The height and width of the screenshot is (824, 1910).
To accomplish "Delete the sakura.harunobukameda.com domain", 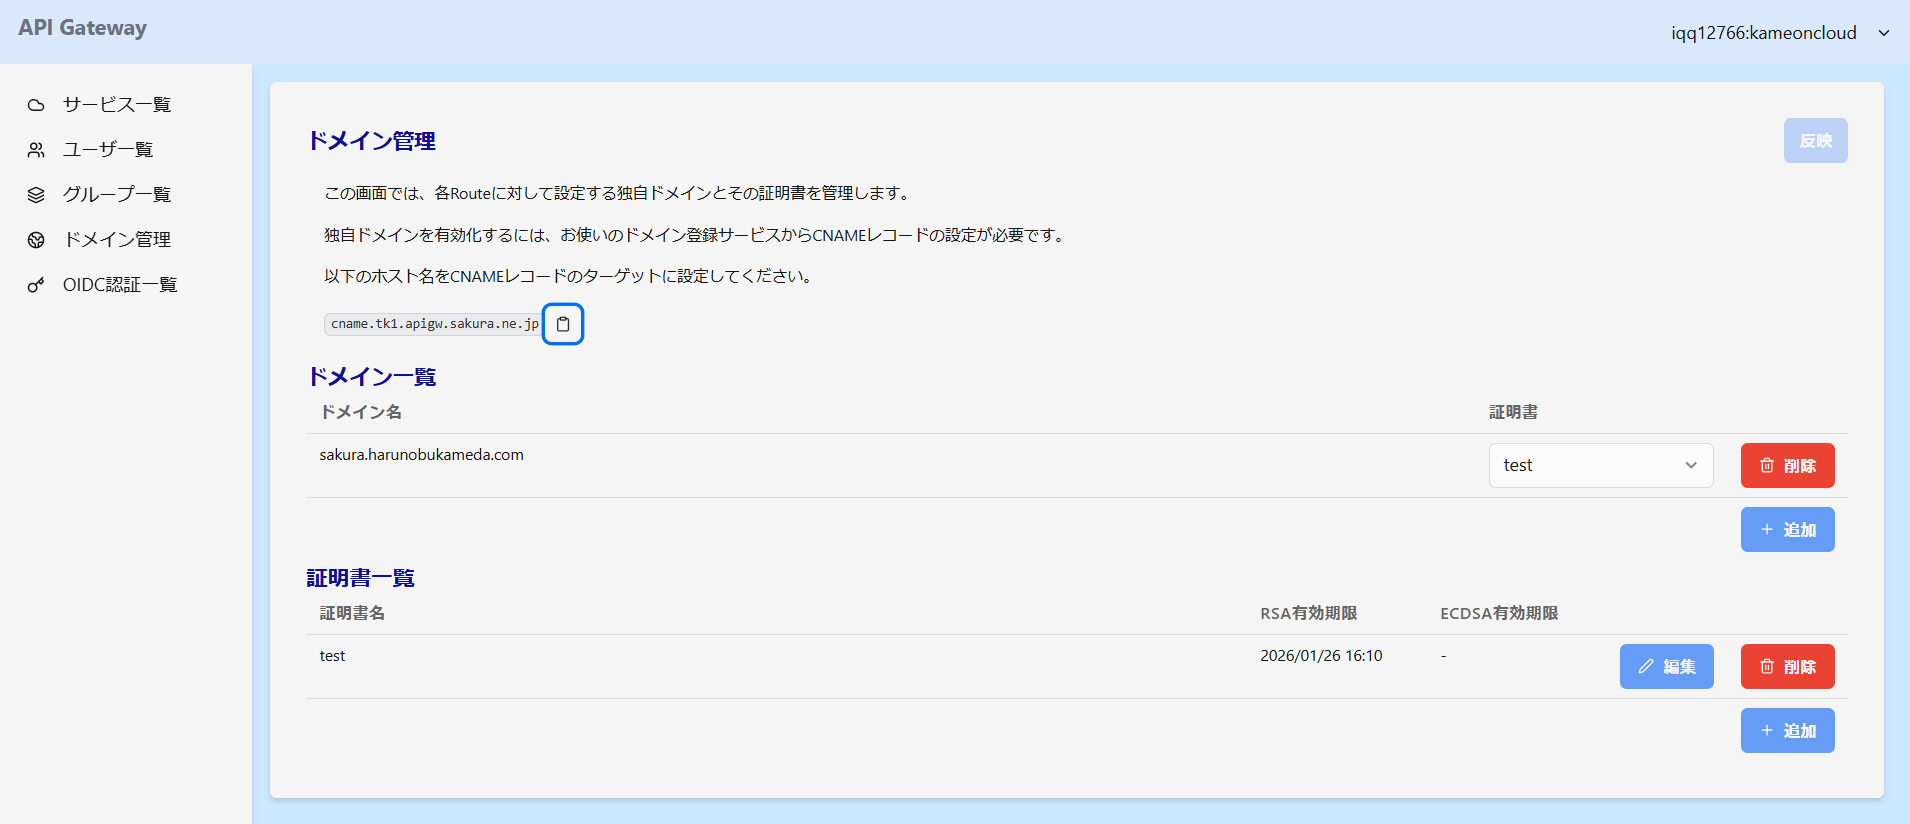I will 1787,466.
